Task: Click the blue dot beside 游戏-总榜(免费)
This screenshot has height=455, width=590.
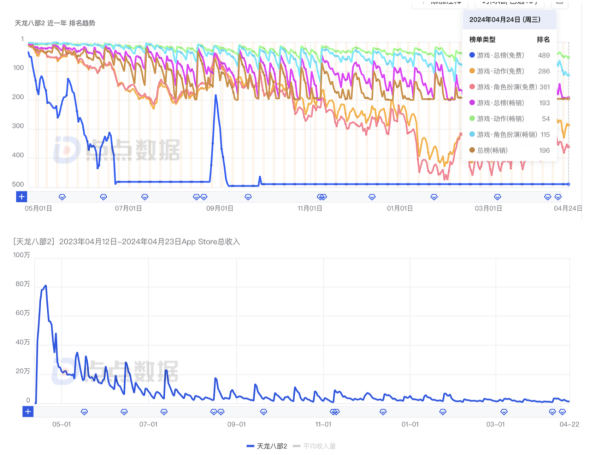Action: coord(472,55)
